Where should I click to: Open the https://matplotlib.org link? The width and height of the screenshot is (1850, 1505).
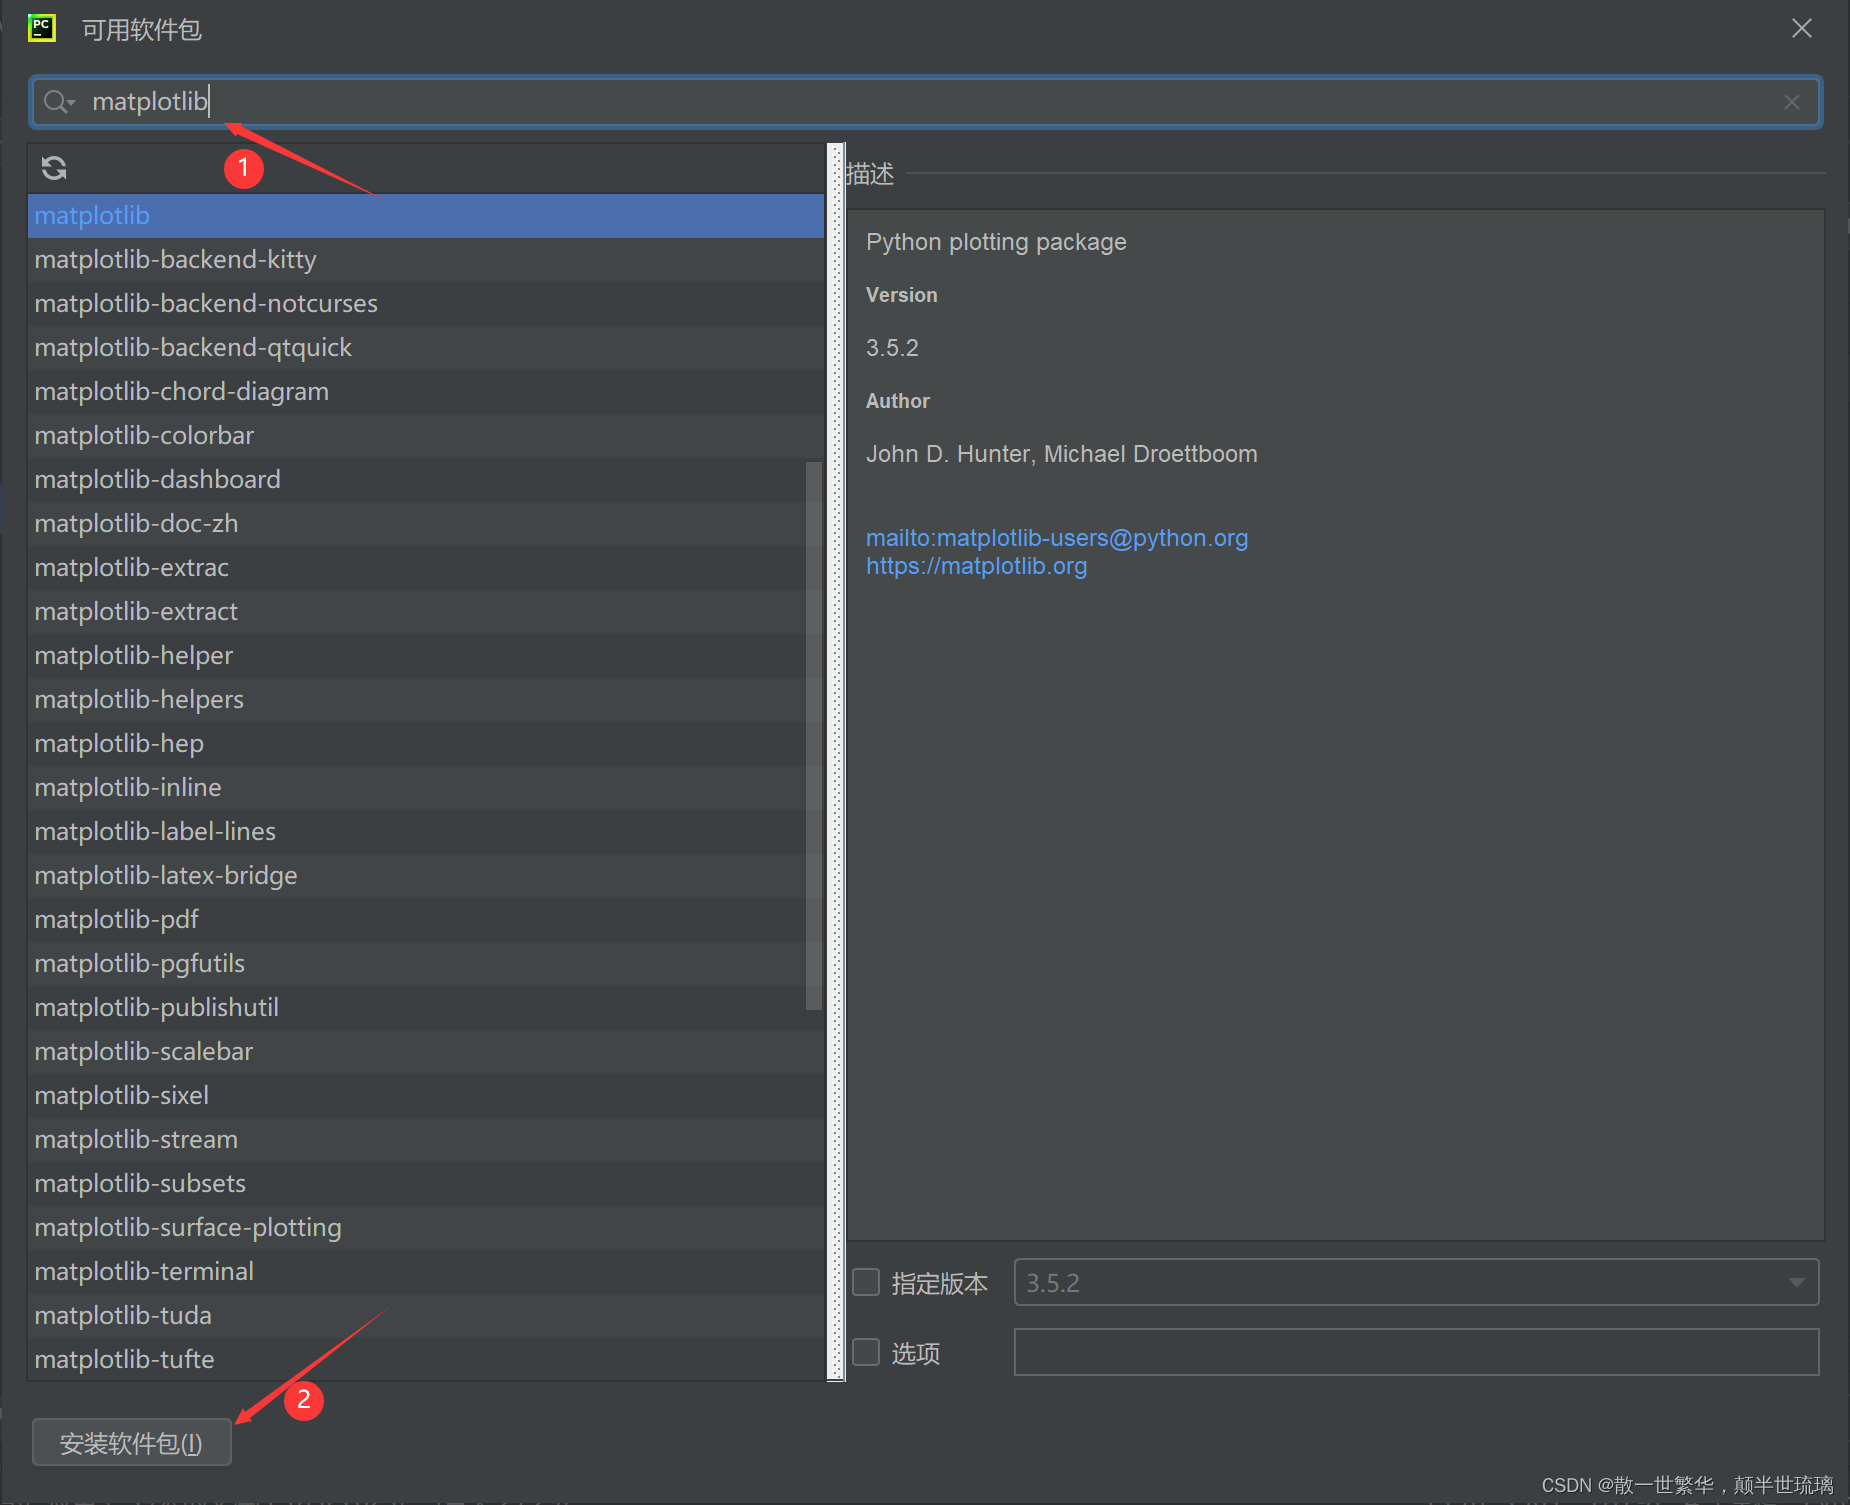point(976,566)
